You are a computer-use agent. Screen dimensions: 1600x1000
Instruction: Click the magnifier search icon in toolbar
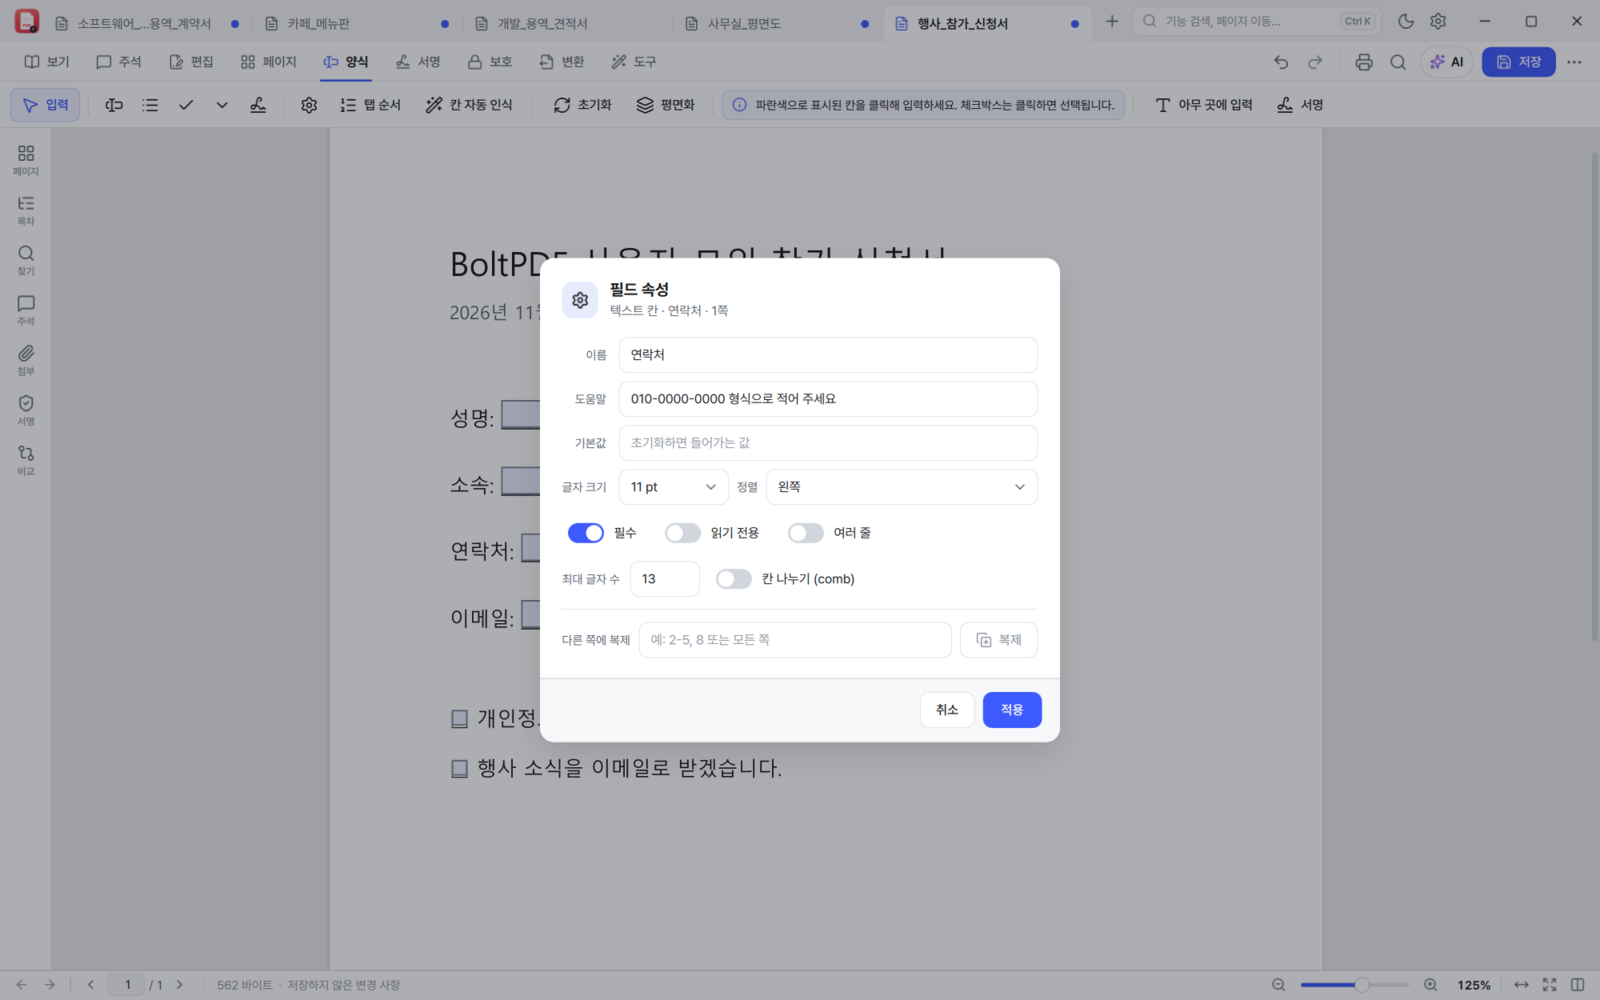(1398, 62)
